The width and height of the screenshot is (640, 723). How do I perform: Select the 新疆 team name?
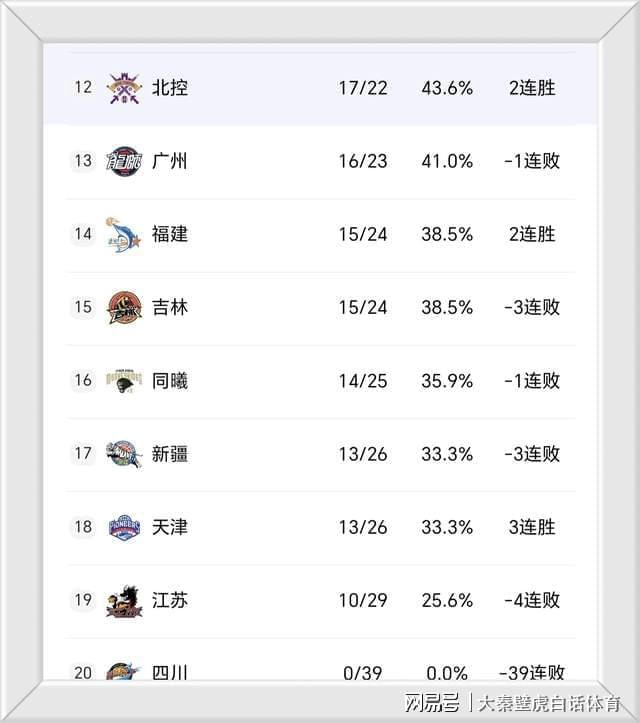click(170, 454)
